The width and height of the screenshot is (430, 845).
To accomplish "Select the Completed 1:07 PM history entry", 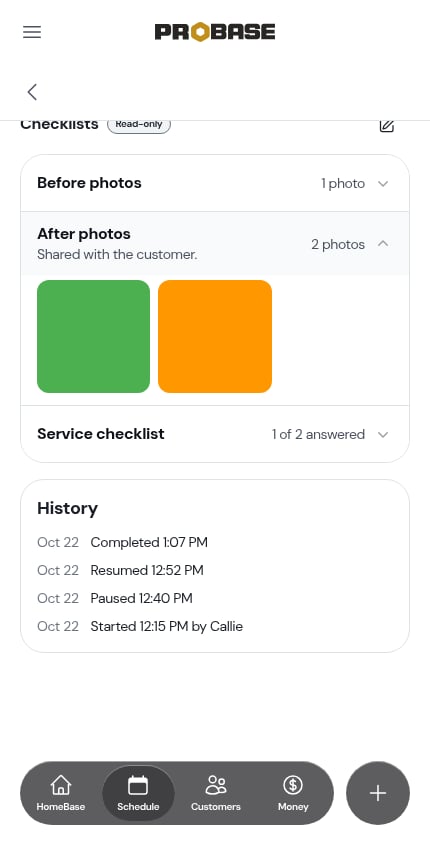I will click(149, 542).
